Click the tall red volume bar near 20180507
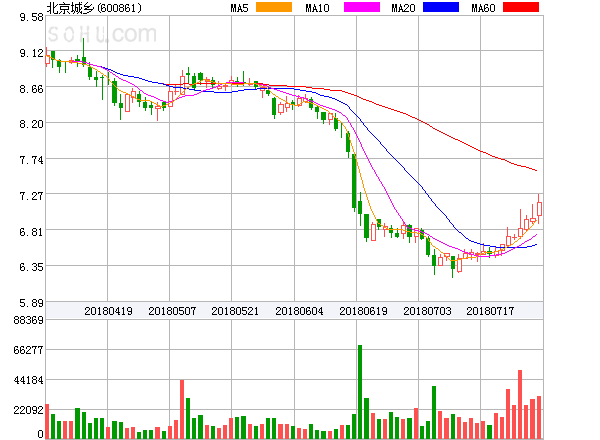The width and height of the screenshot is (600, 440). 182,409
